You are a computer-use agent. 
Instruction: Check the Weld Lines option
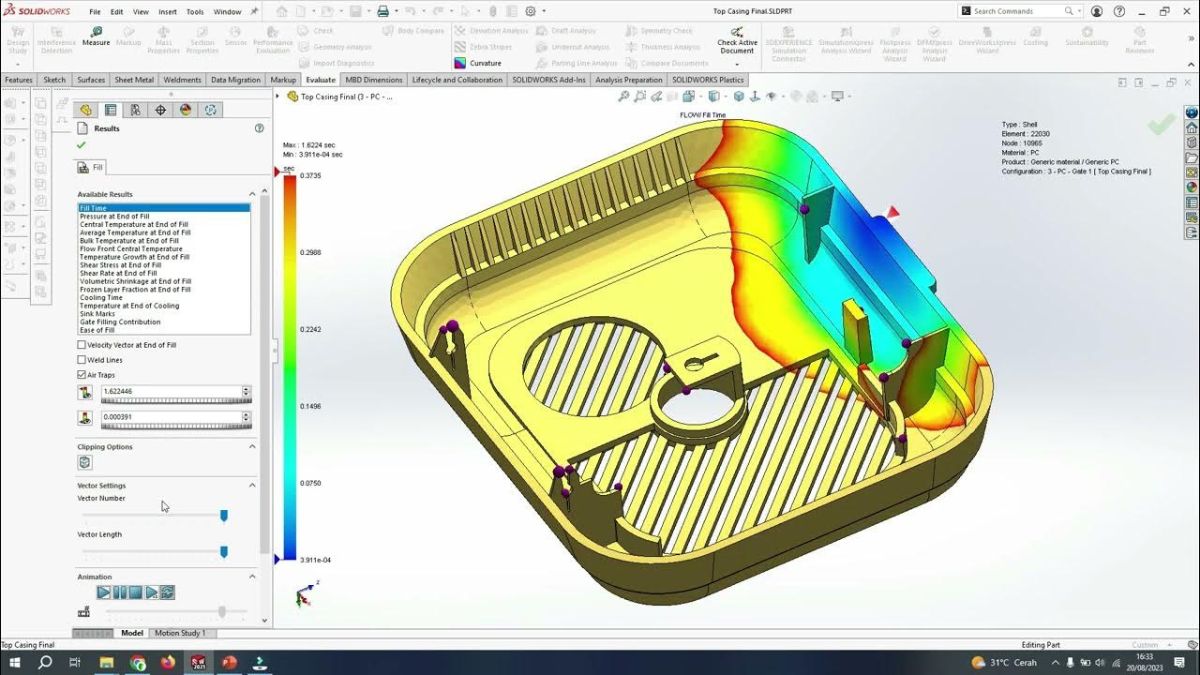[x=81, y=359]
